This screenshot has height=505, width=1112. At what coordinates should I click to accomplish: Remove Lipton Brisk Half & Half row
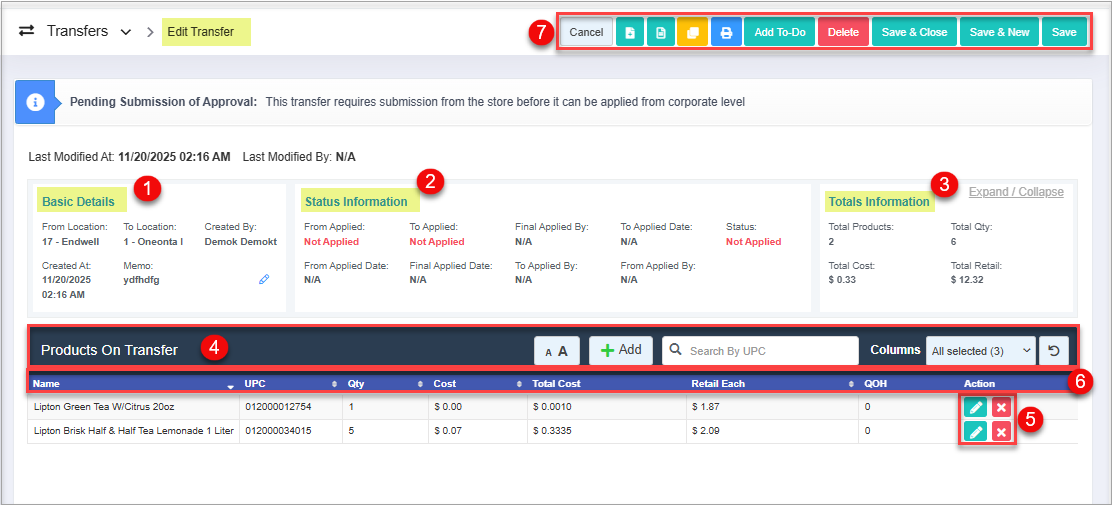[1001, 431]
